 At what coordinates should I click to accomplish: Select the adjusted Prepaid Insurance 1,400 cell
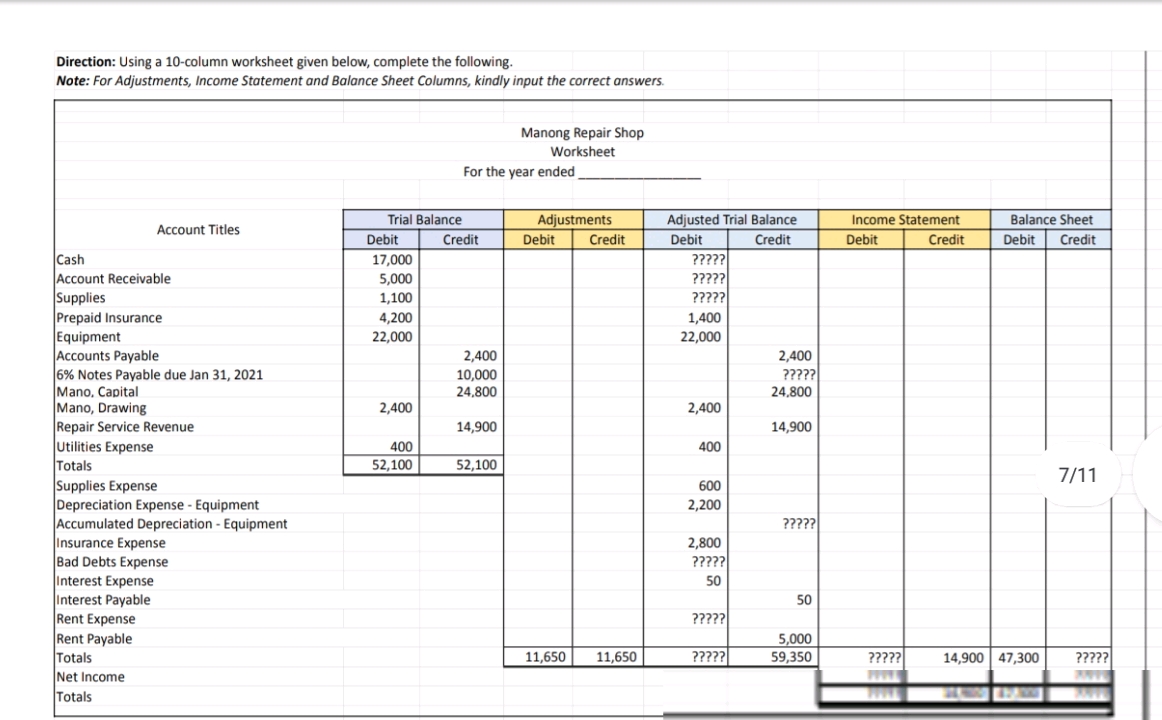tap(703, 318)
